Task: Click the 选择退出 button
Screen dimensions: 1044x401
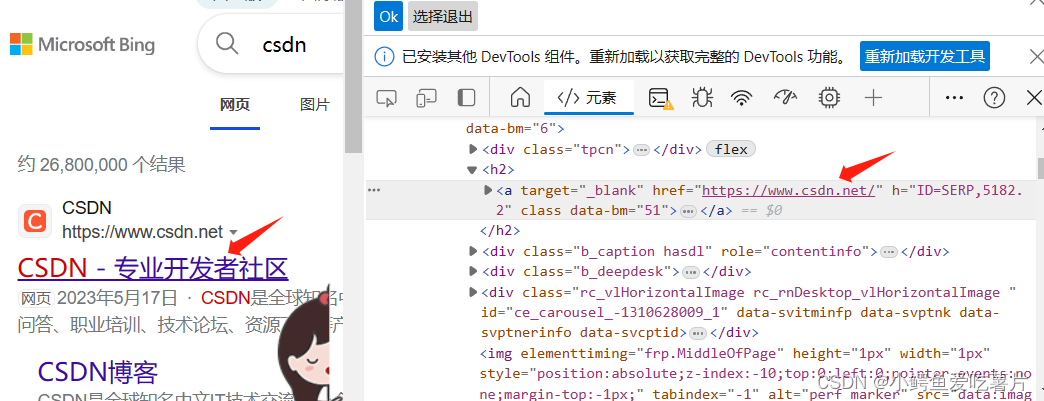Action: coord(443,17)
